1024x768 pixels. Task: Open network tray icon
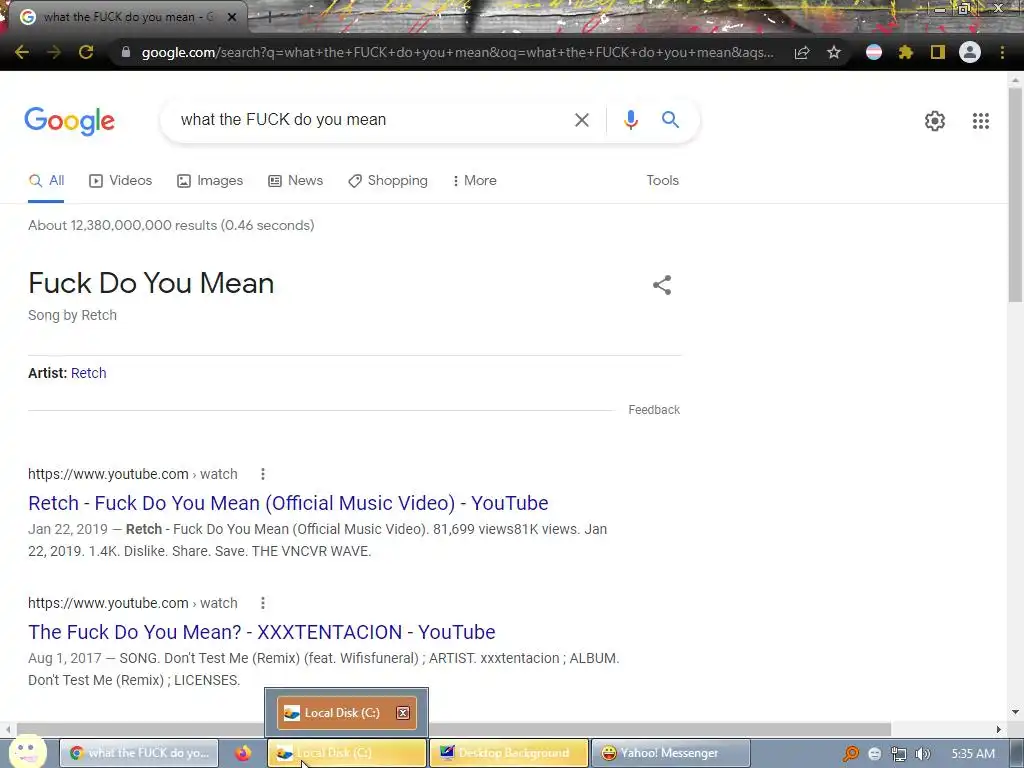899,754
